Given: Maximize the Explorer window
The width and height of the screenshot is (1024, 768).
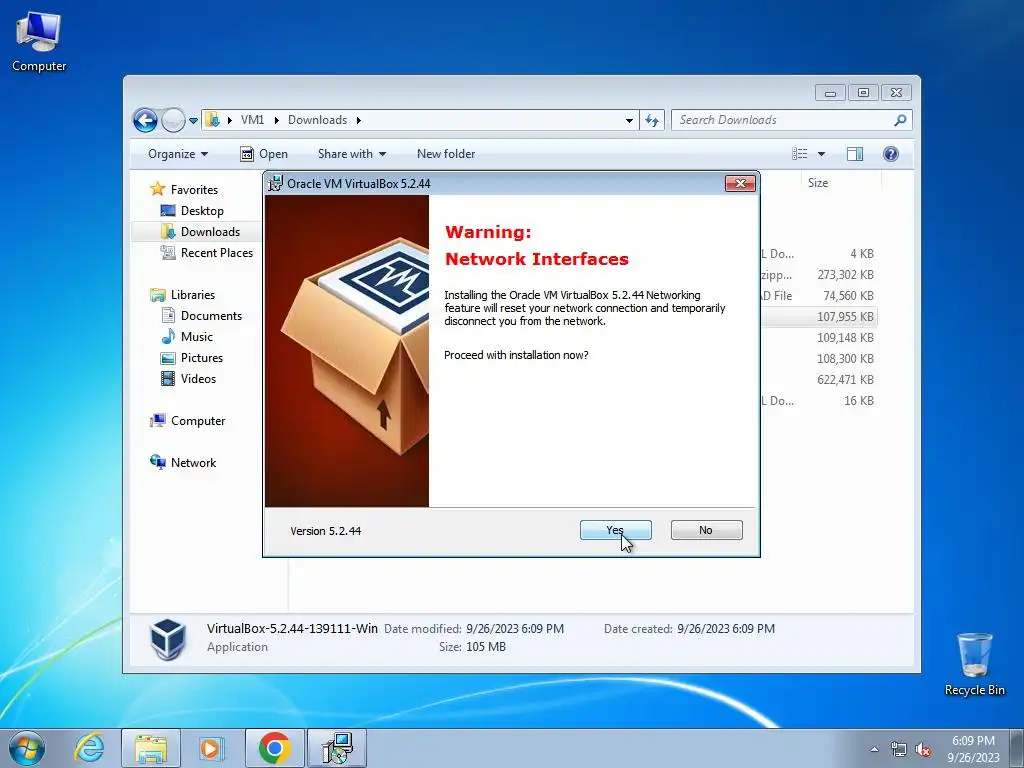Looking at the screenshot, I should pyautogui.click(x=863, y=93).
